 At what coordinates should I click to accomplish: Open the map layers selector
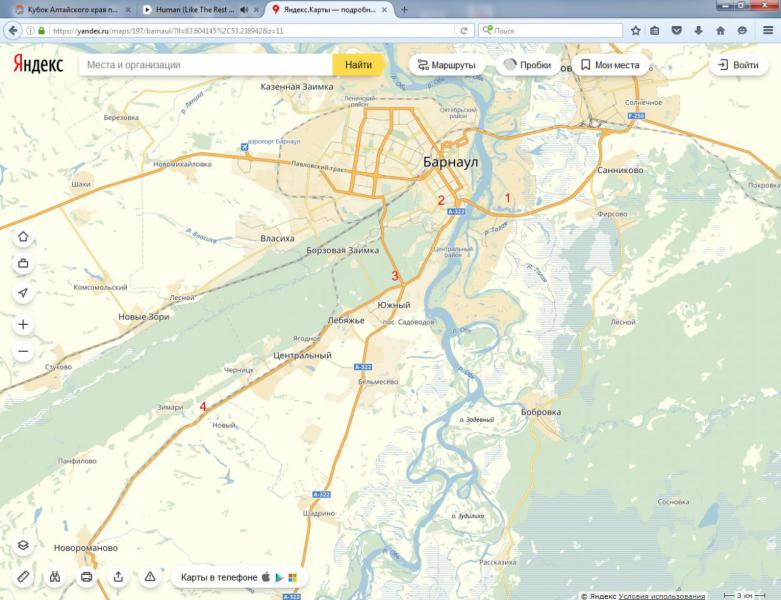[x=23, y=546]
